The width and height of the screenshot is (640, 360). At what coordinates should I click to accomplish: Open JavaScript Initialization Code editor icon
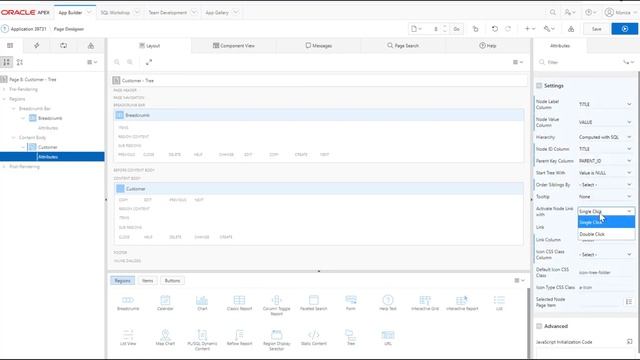629,342
